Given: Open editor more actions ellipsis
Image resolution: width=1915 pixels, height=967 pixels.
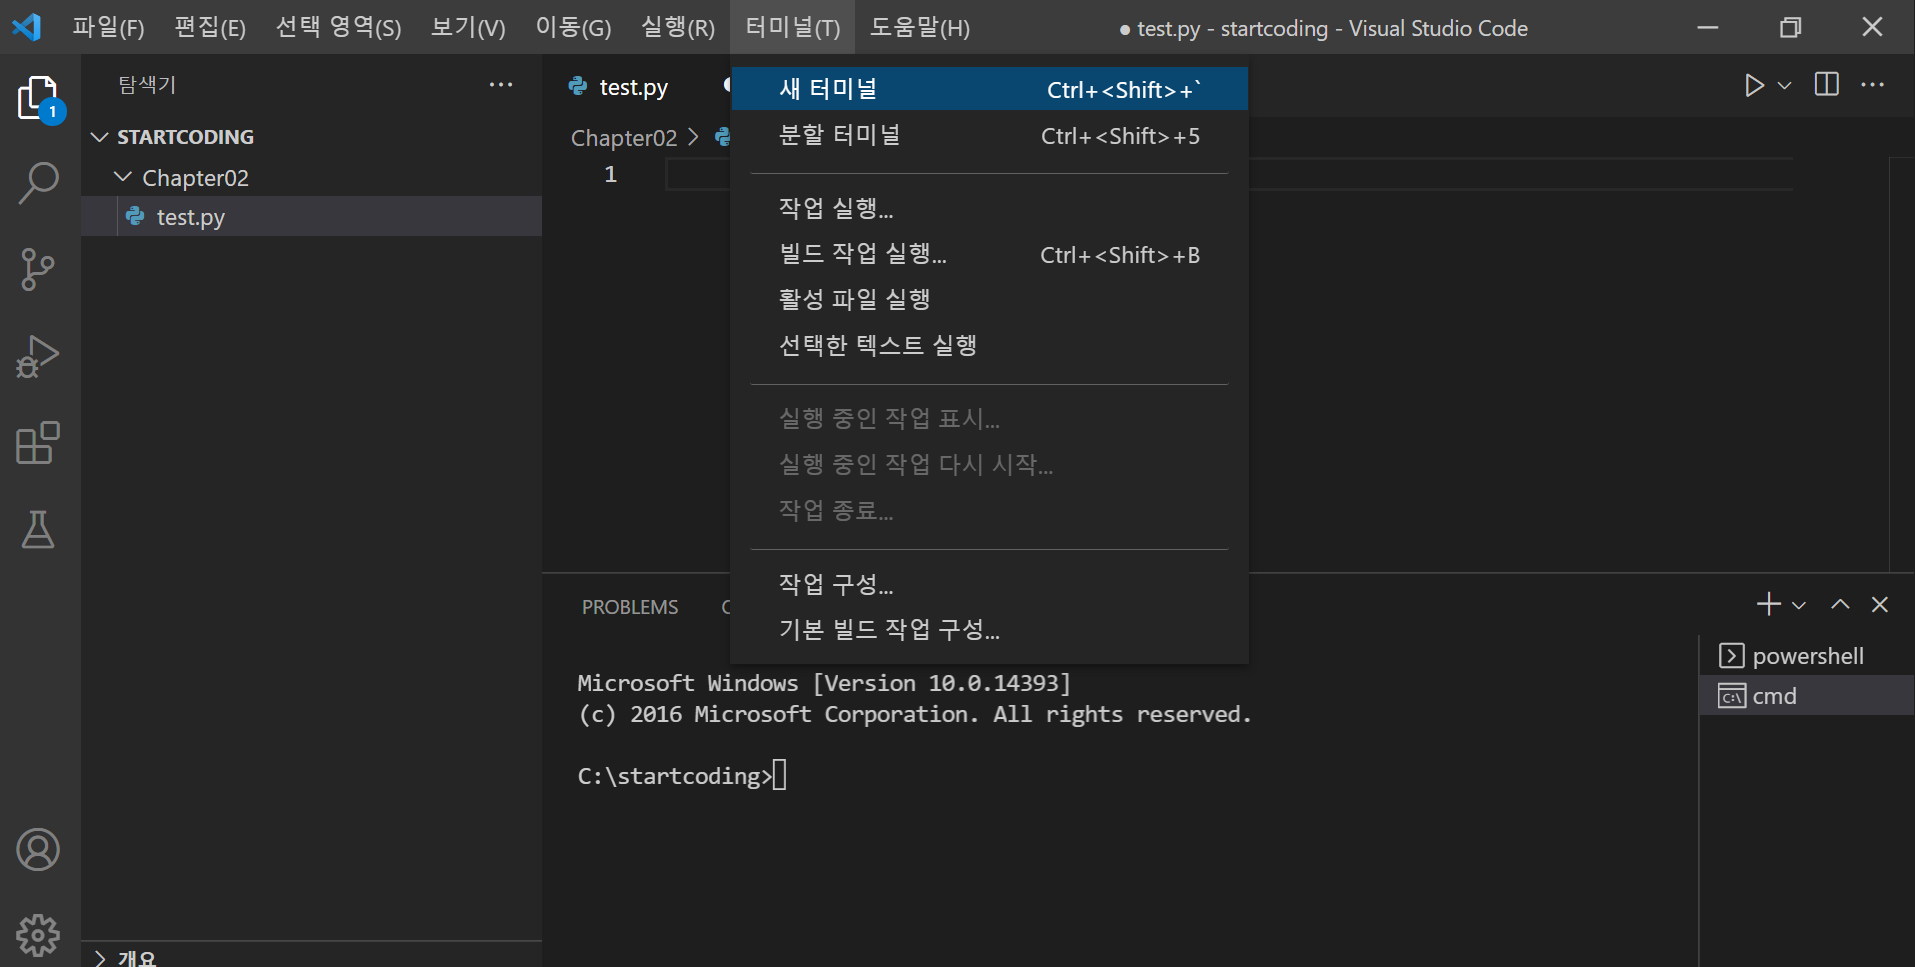Looking at the screenshot, I should tap(1873, 85).
